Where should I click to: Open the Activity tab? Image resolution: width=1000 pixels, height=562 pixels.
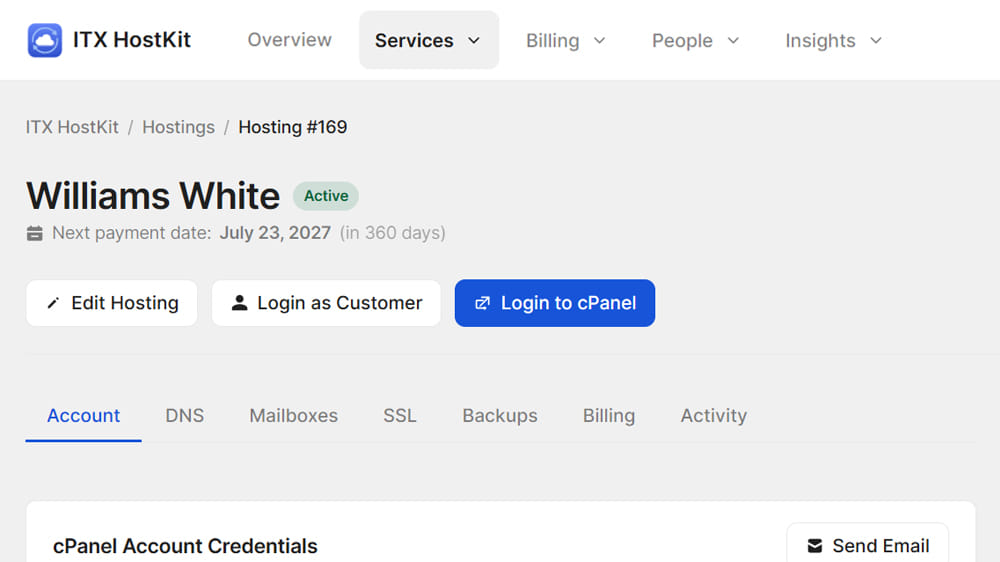click(714, 415)
